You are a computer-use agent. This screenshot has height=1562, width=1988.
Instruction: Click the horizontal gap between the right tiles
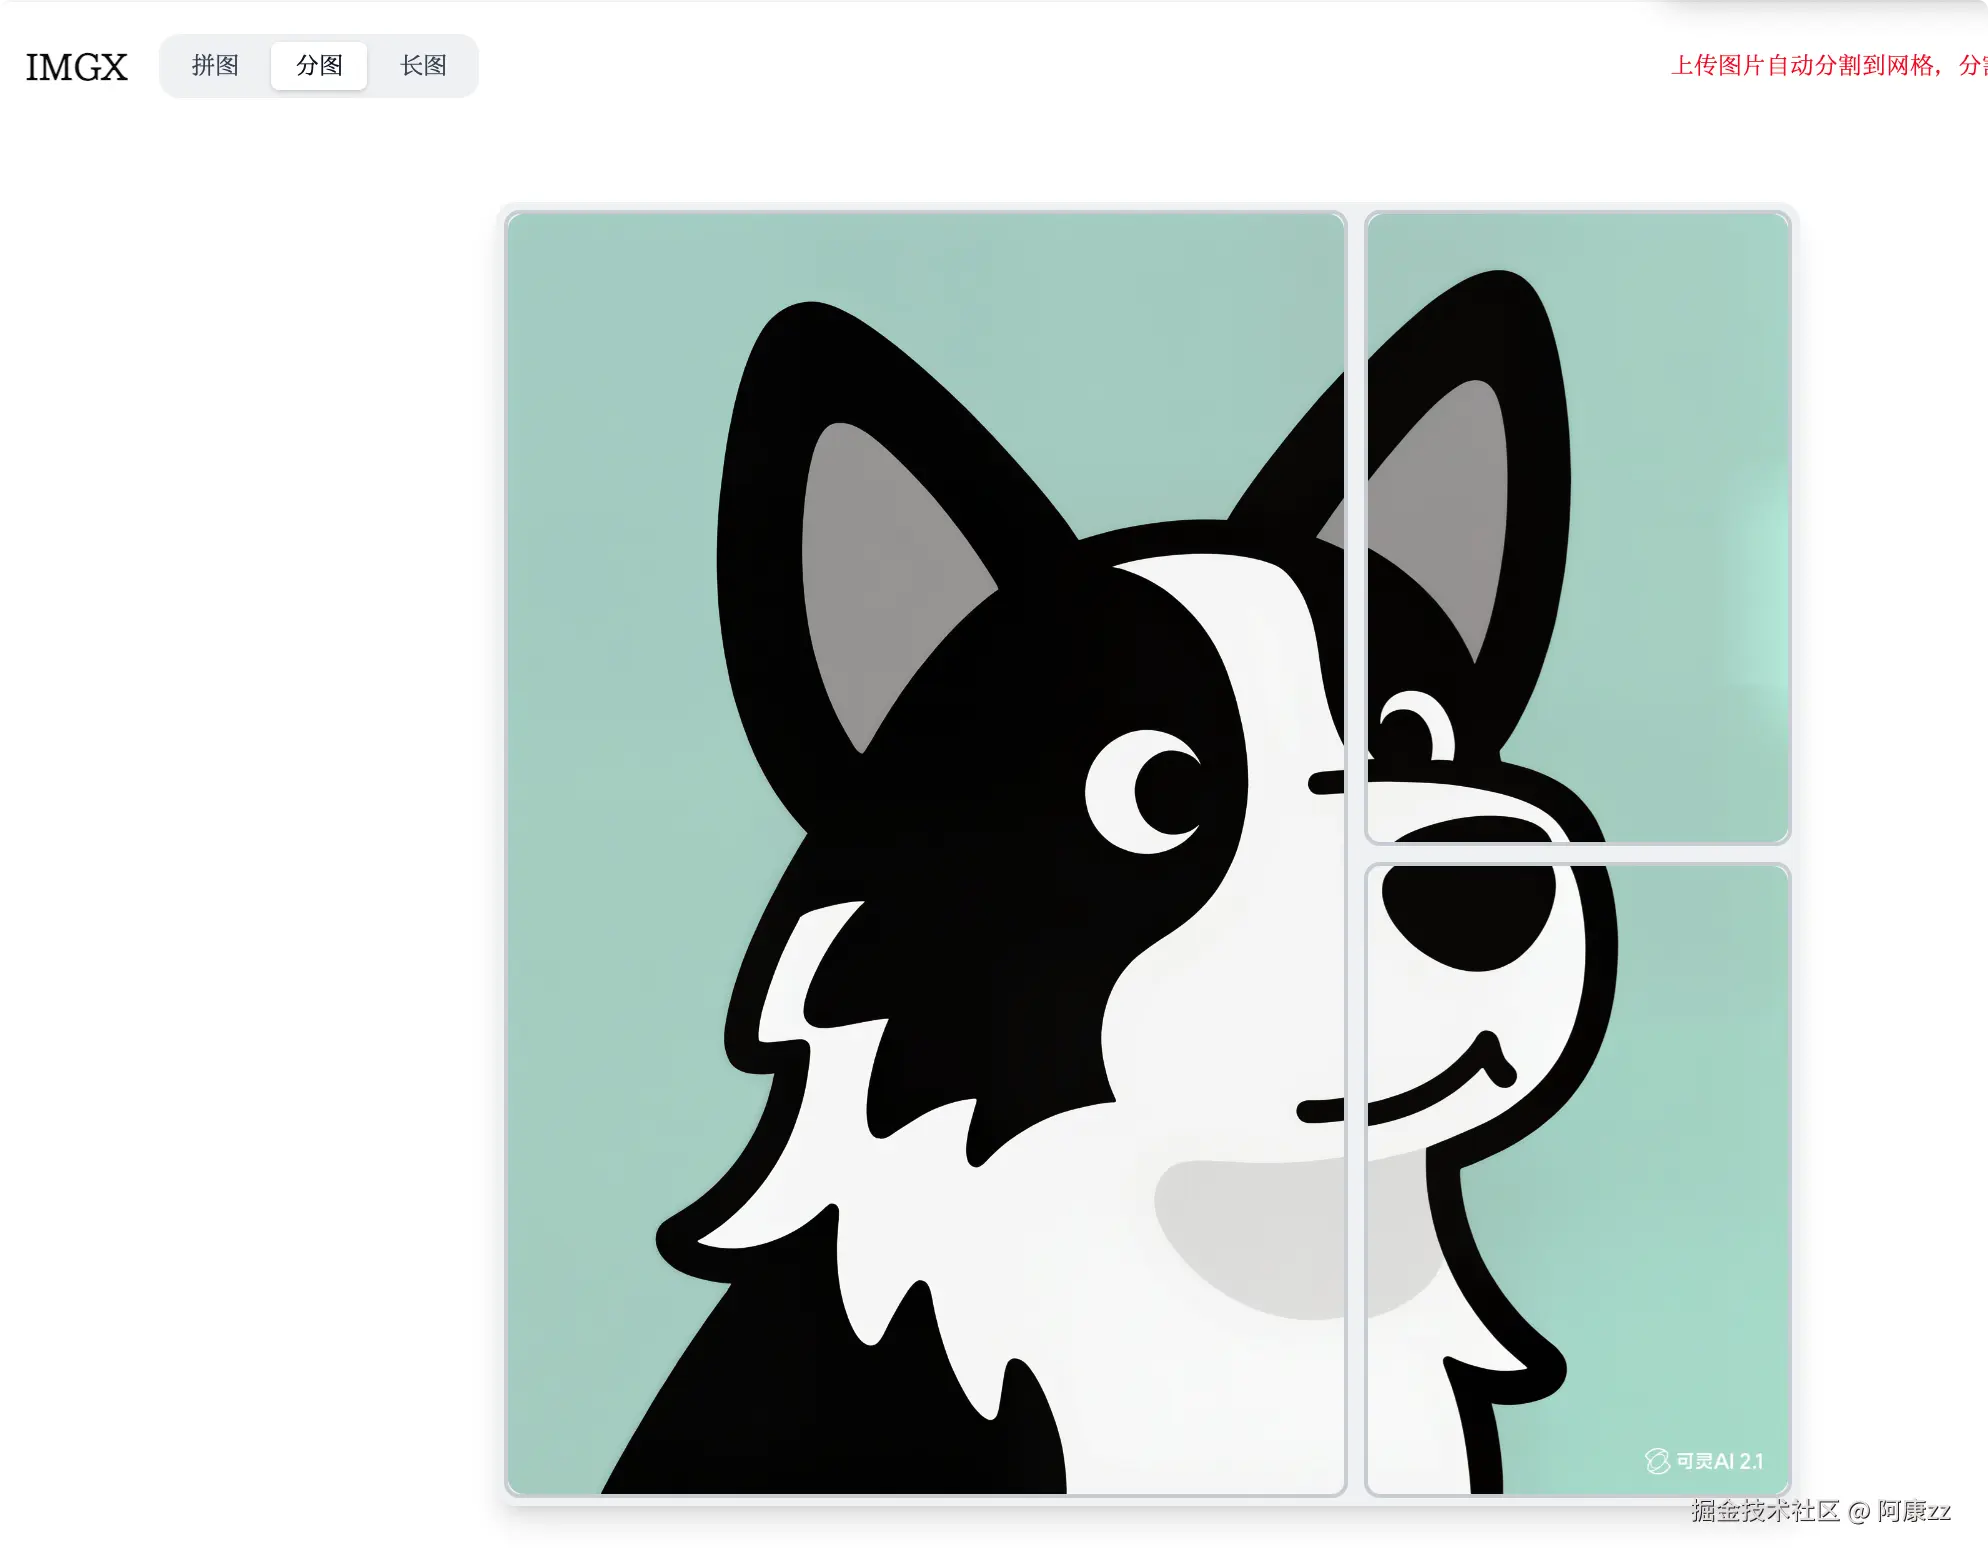(x=1578, y=854)
